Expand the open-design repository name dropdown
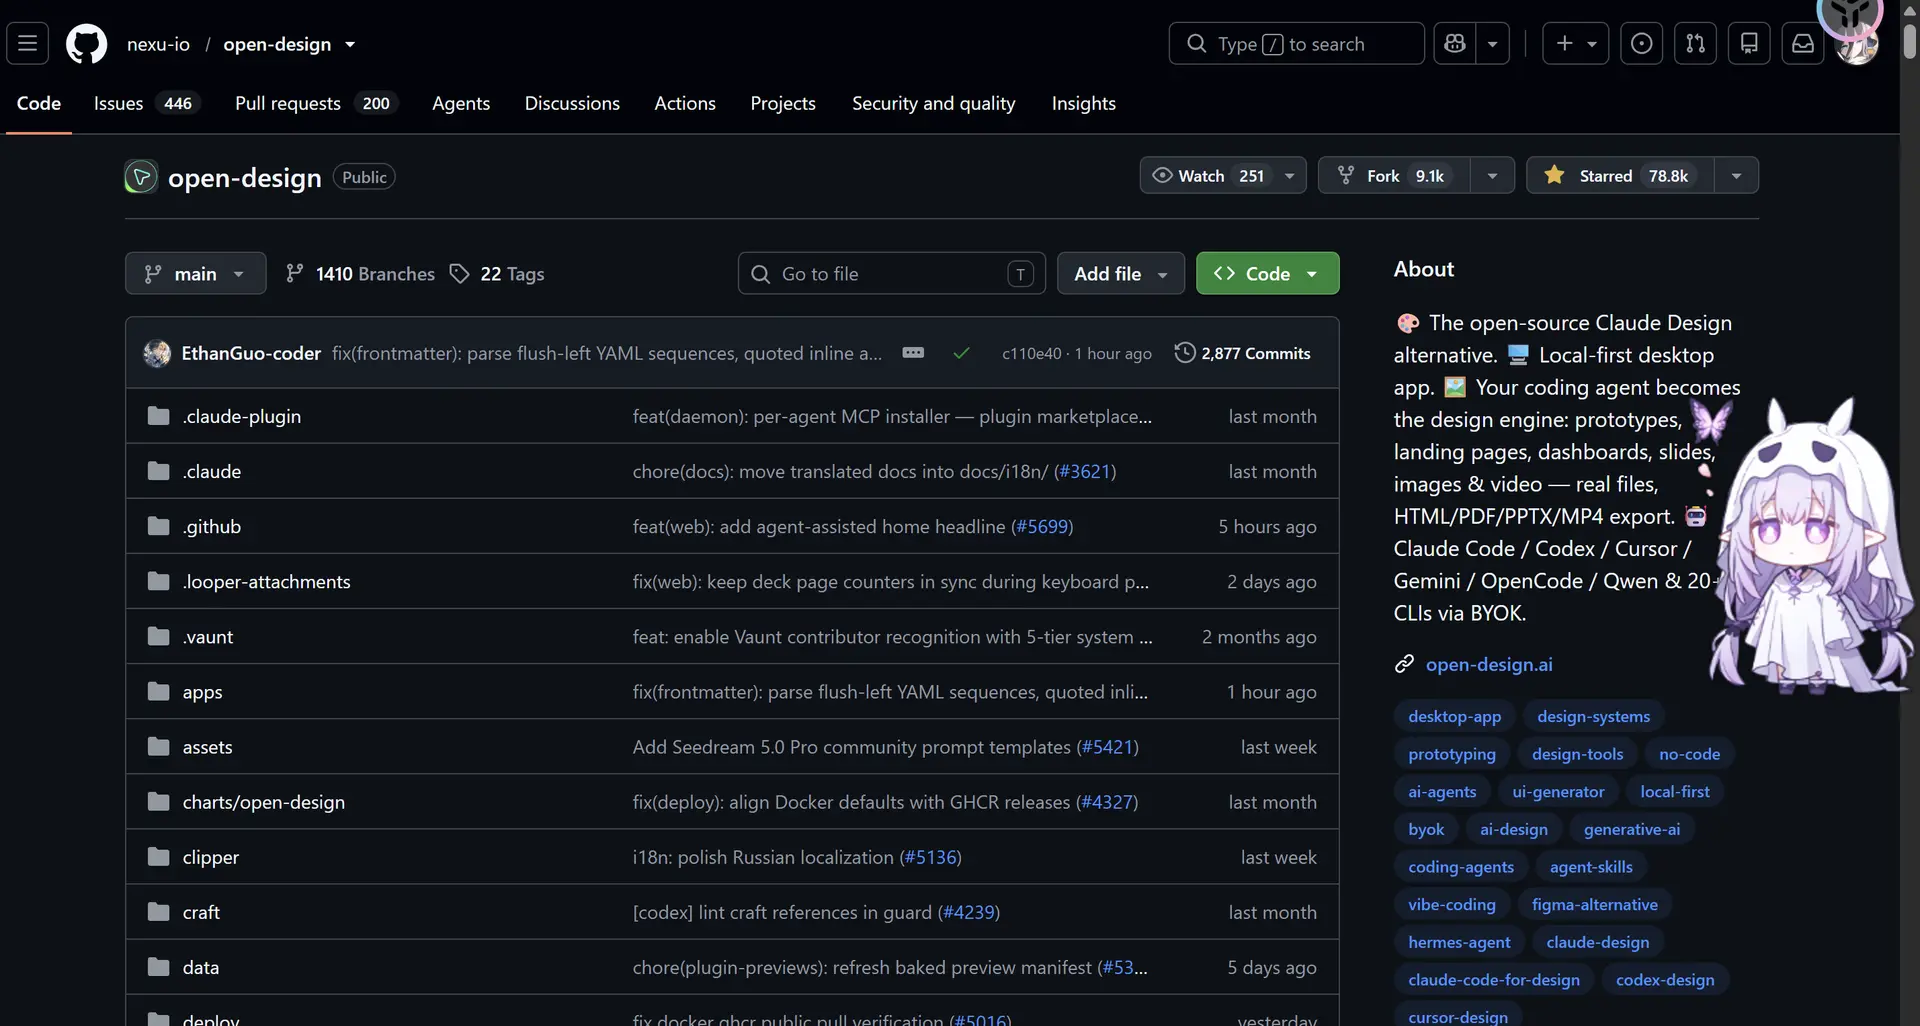 point(350,44)
